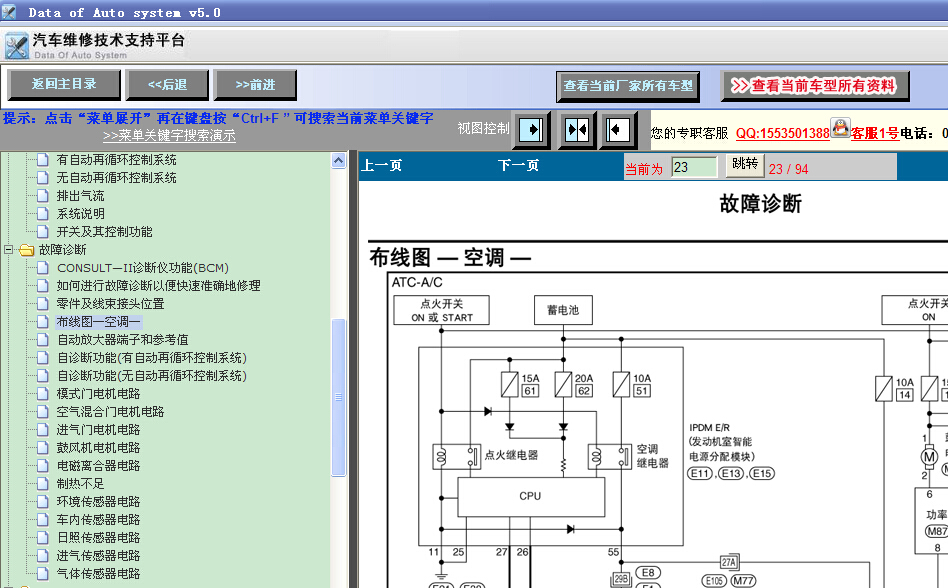Click the CPU block in wiring diagram
The image size is (948, 588).
[x=531, y=497]
